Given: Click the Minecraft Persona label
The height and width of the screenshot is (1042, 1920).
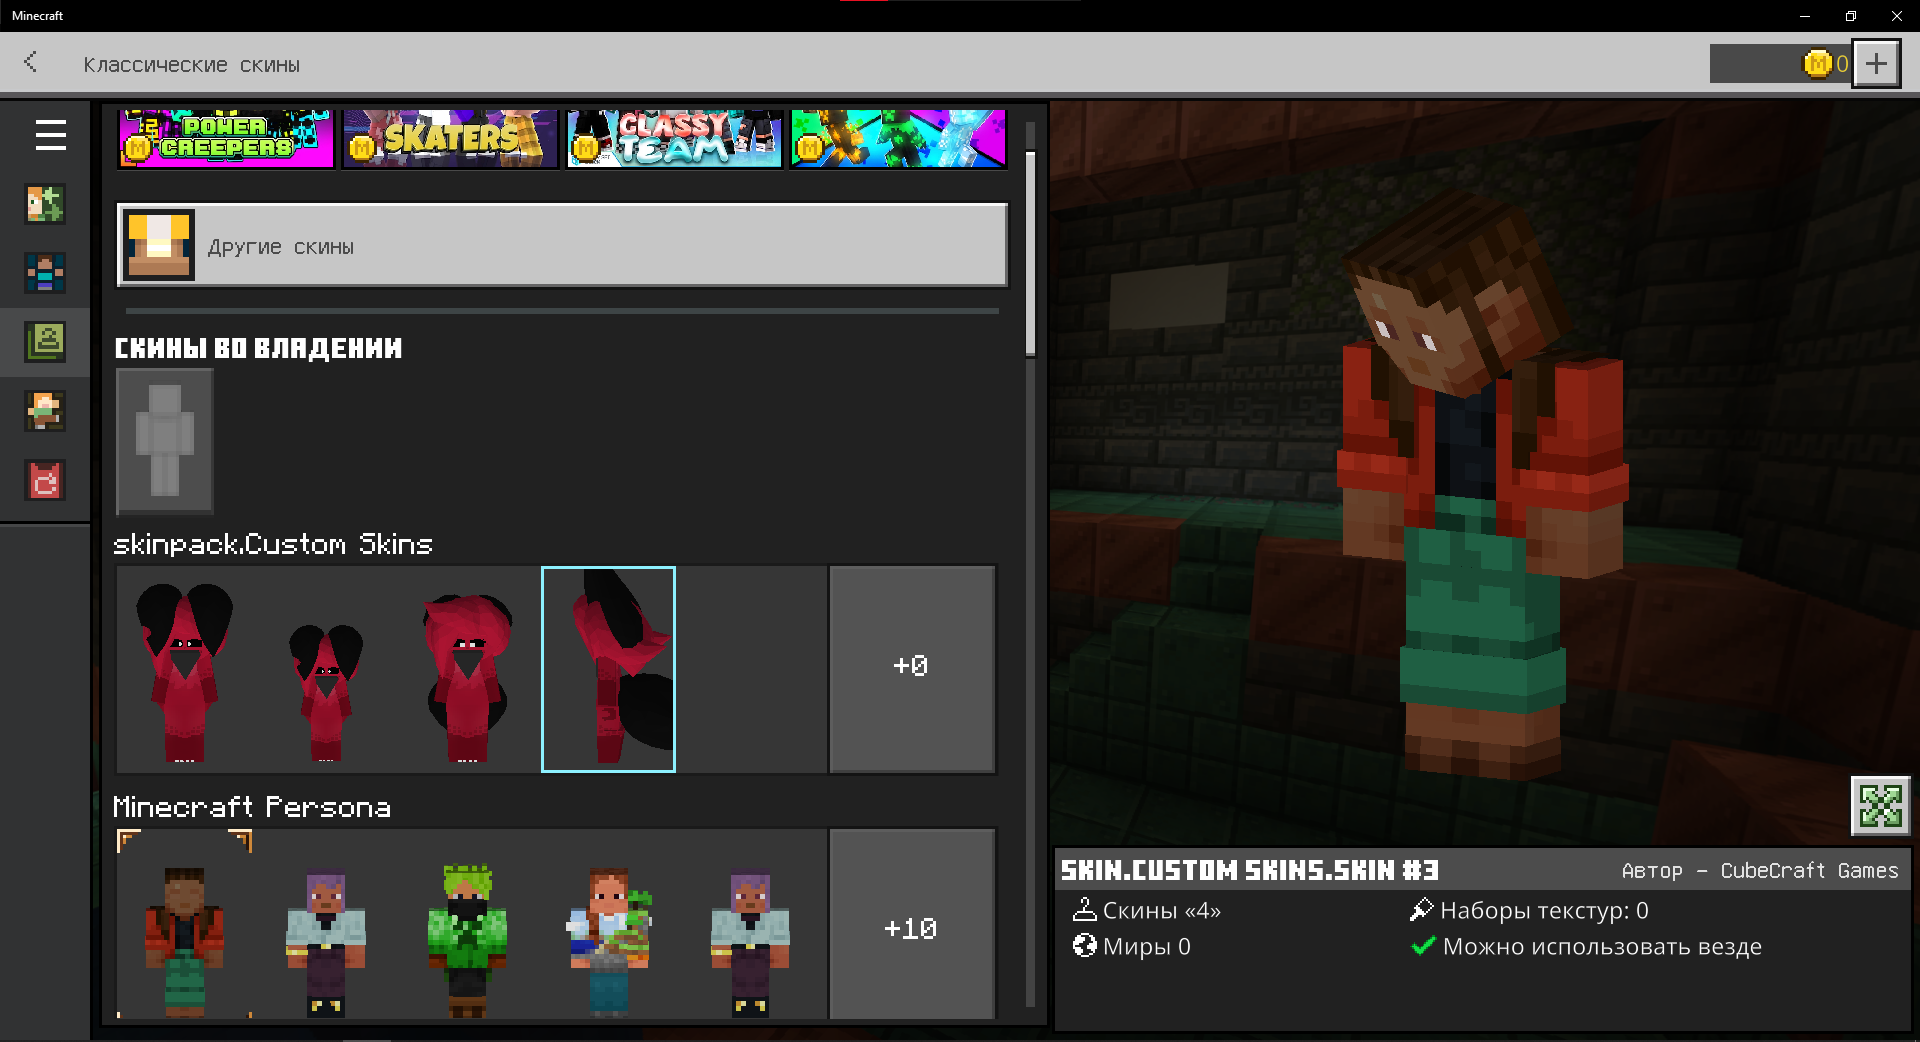Looking at the screenshot, I should pyautogui.click(x=252, y=807).
